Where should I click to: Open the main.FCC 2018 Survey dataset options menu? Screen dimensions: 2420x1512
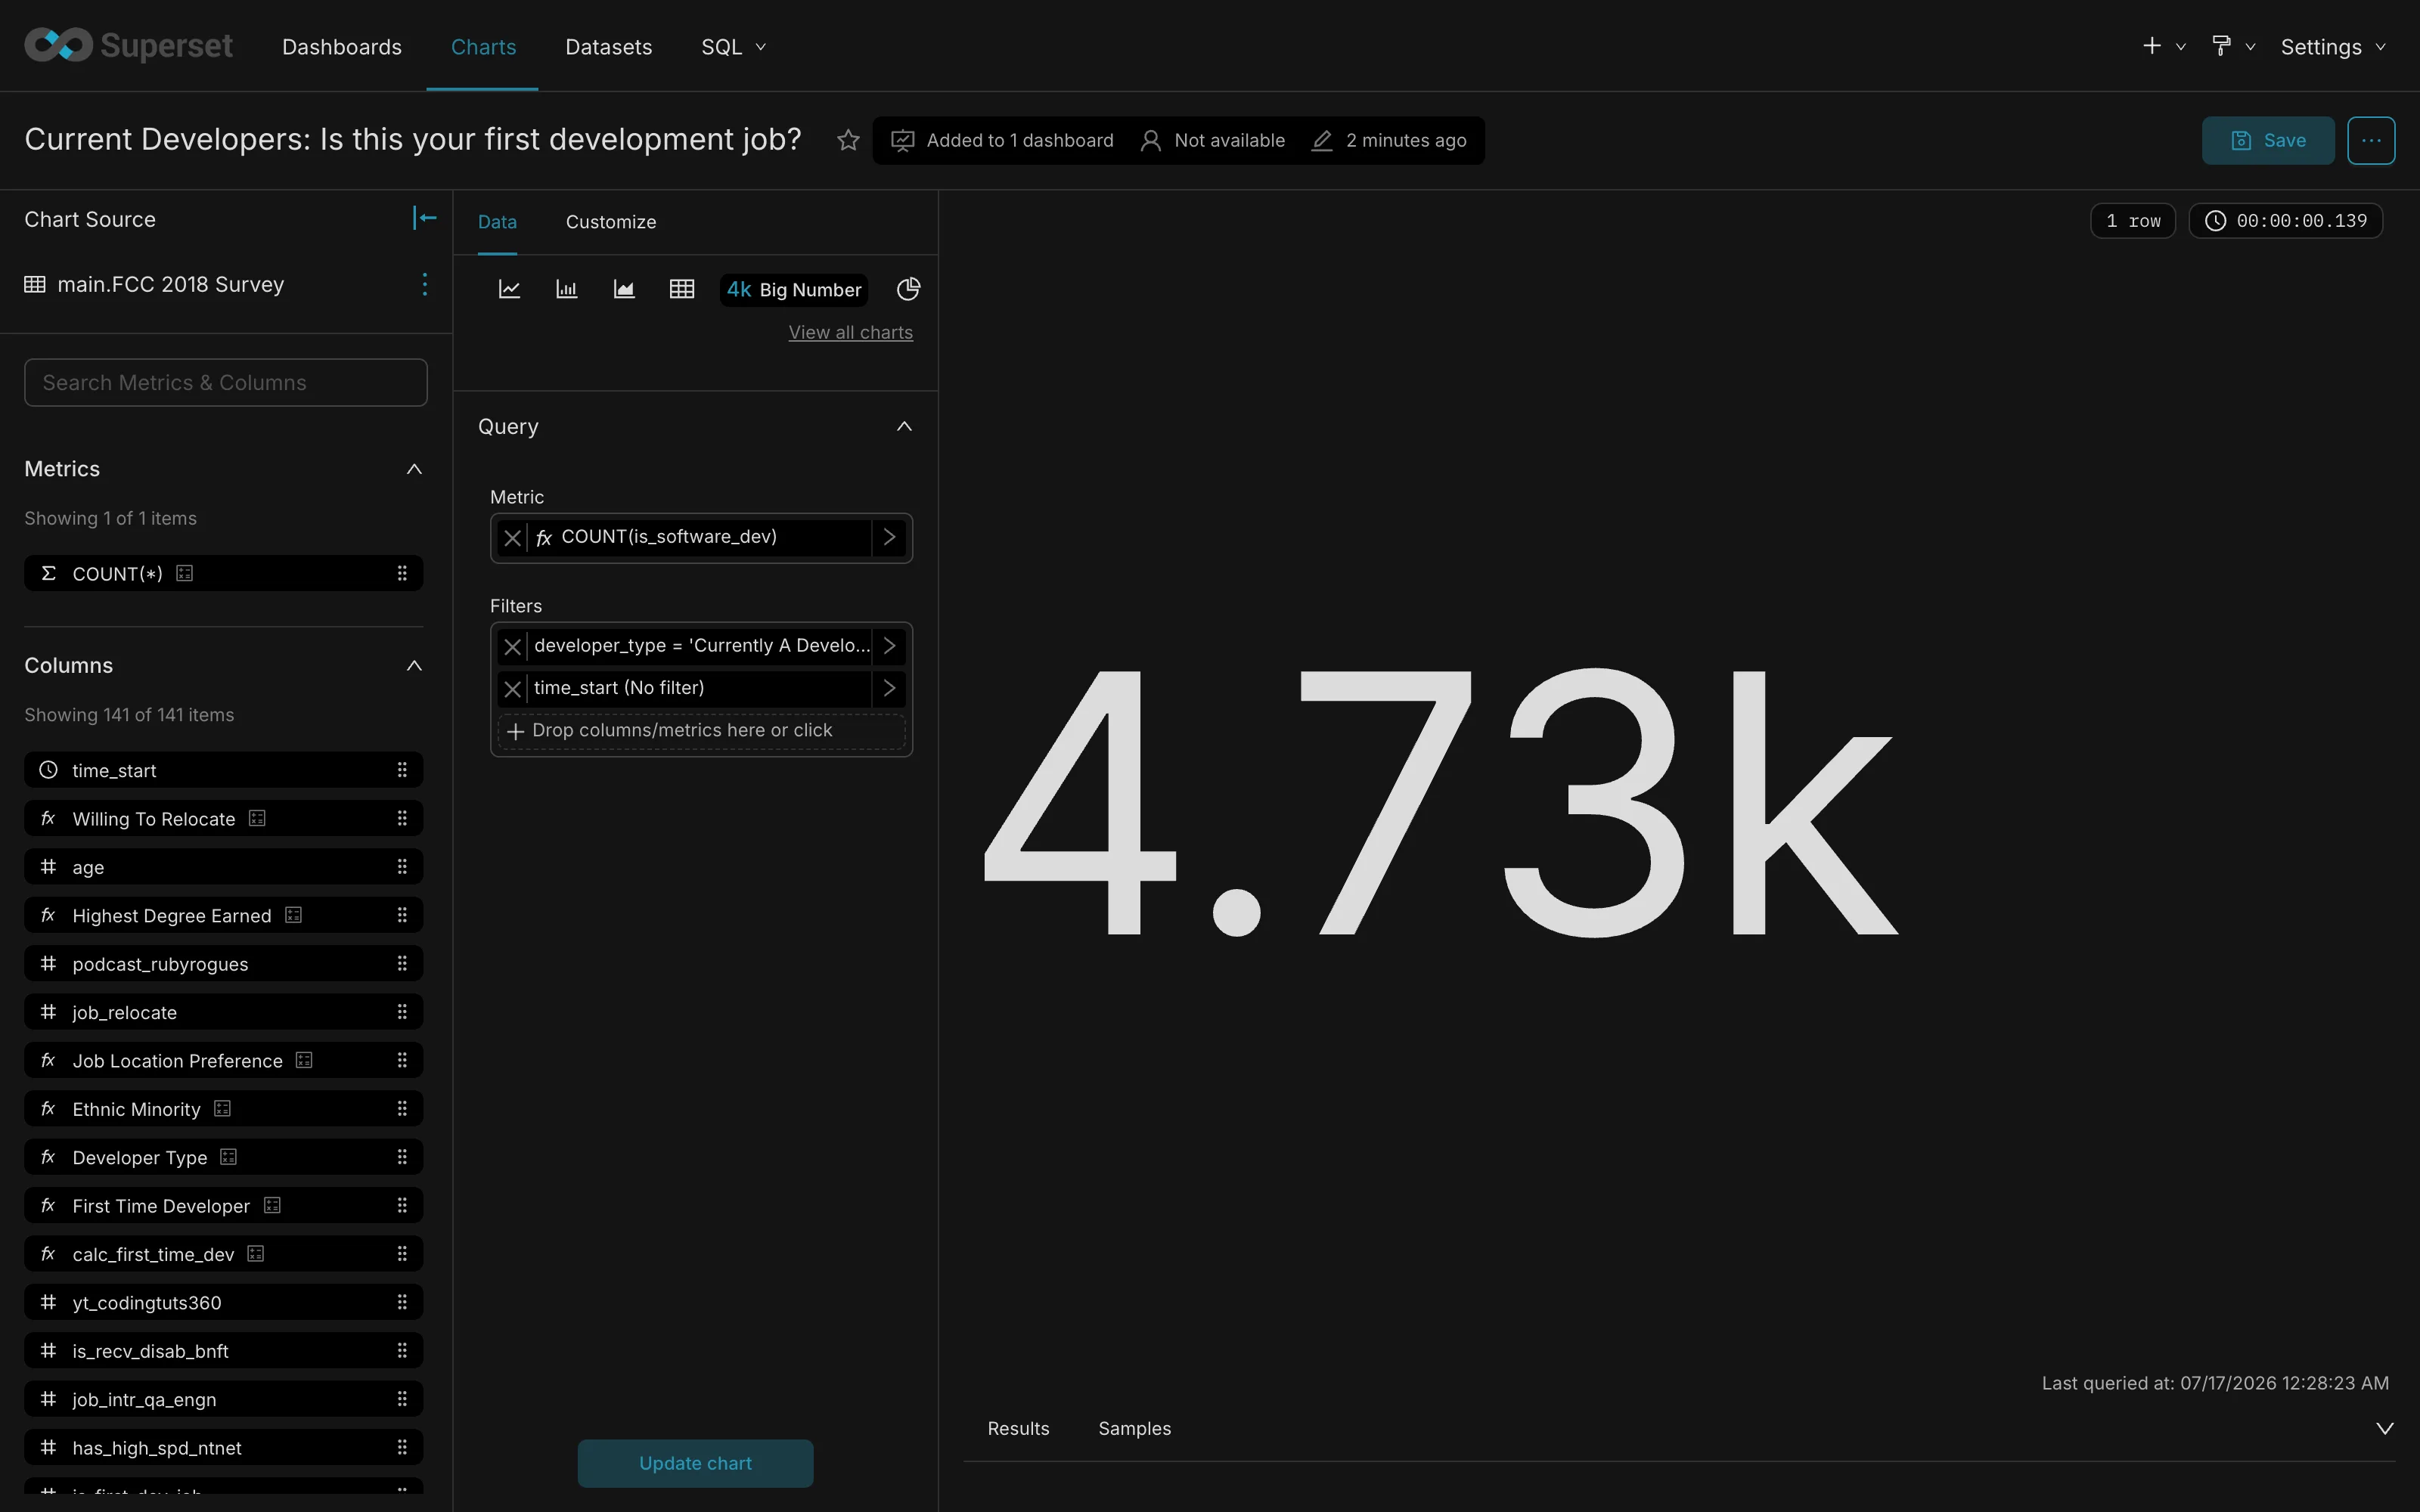[425, 284]
